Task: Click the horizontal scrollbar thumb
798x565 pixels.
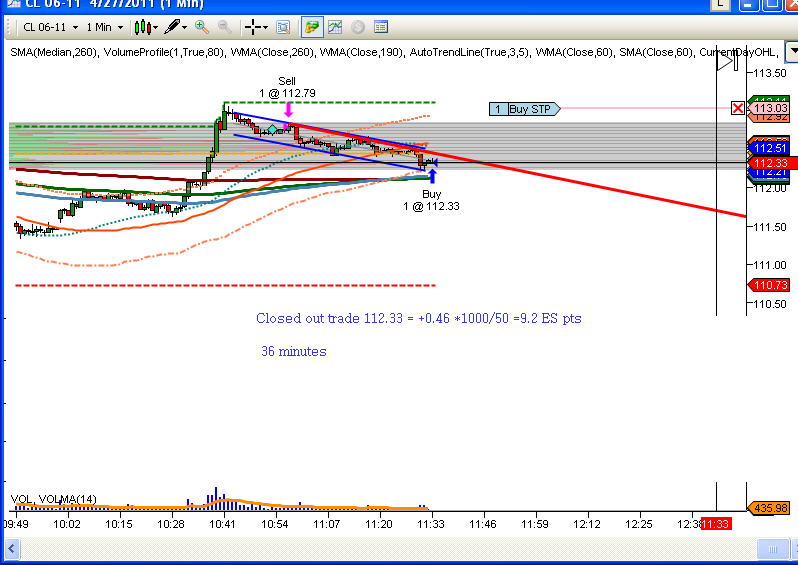Action: (772, 549)
